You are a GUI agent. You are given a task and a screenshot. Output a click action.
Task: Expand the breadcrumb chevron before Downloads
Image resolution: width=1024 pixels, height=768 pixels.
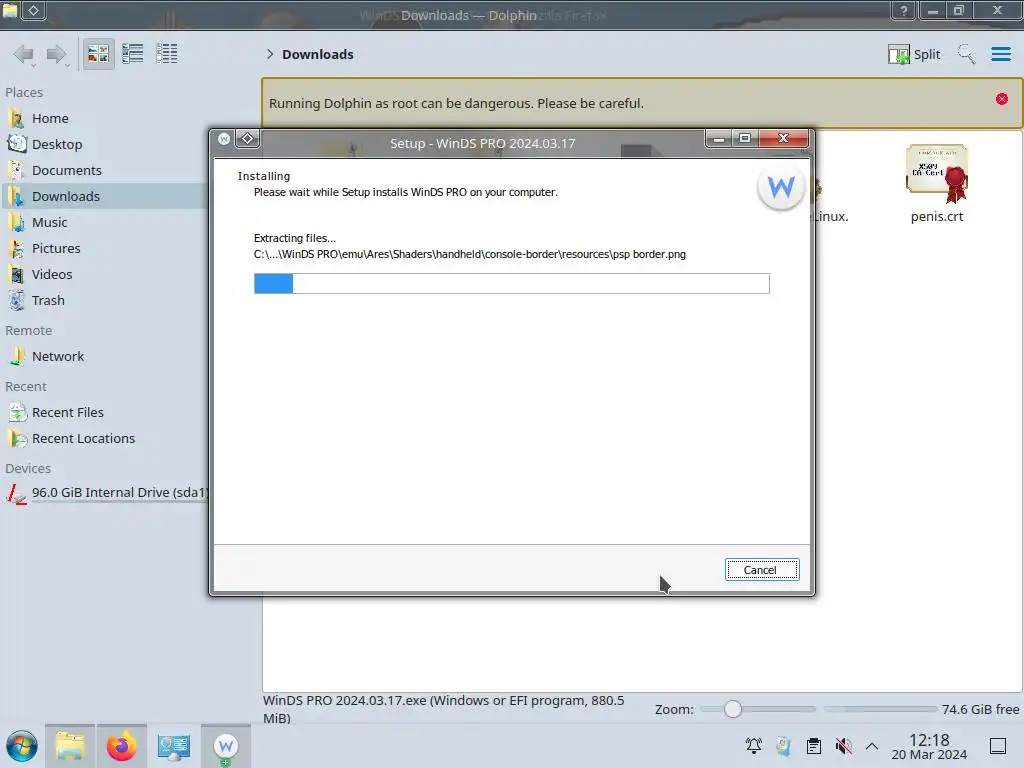270,54
